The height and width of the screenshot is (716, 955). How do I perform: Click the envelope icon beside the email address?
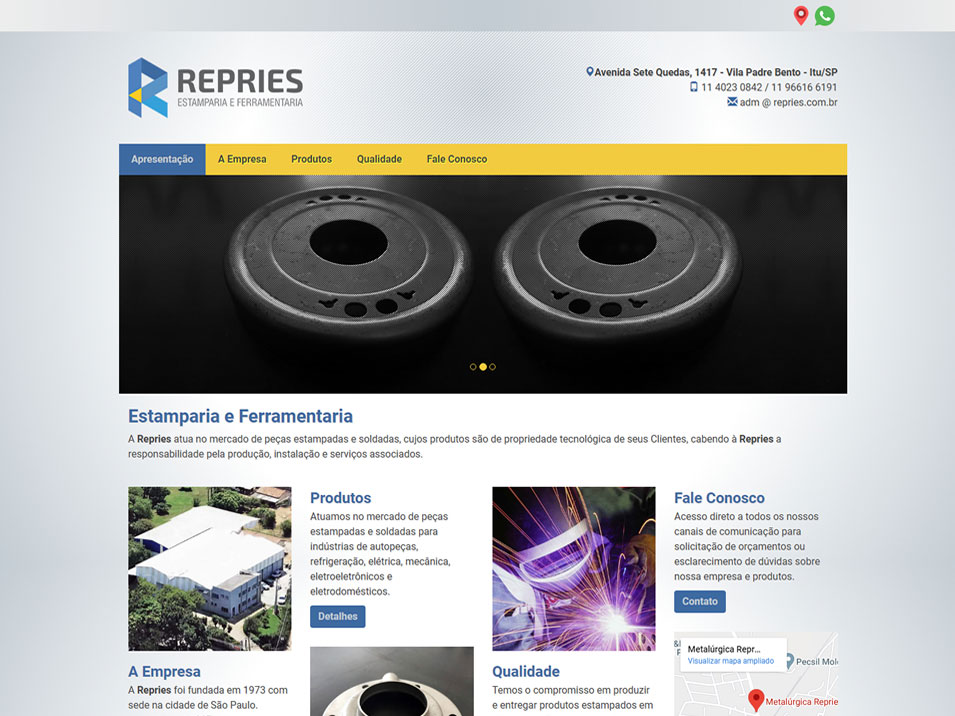[732, 102]
